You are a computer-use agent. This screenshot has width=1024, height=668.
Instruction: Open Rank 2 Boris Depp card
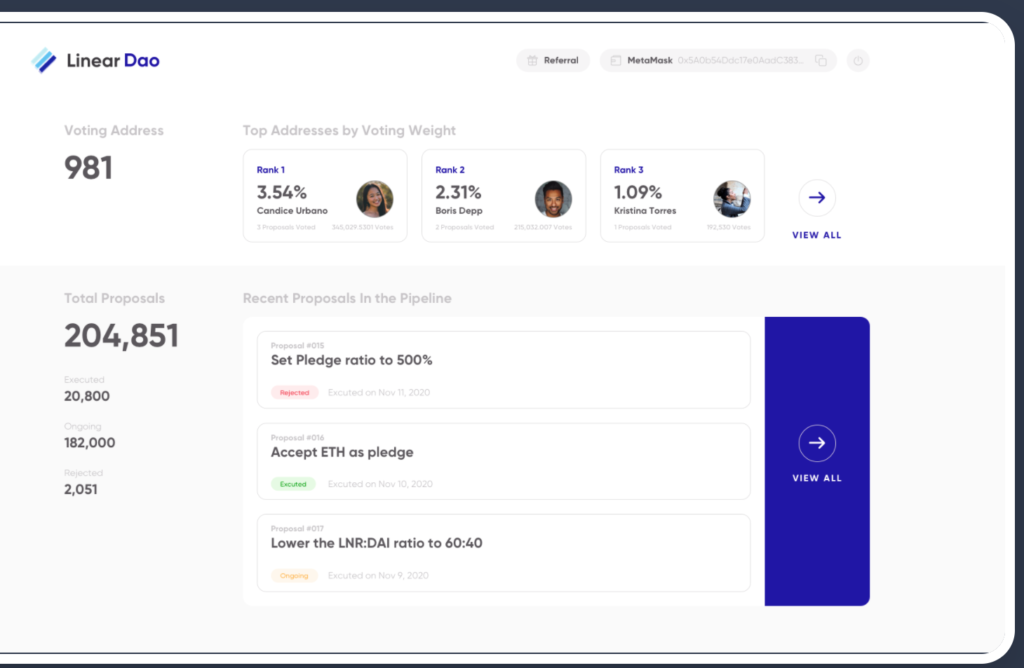[x=504, y=196]
